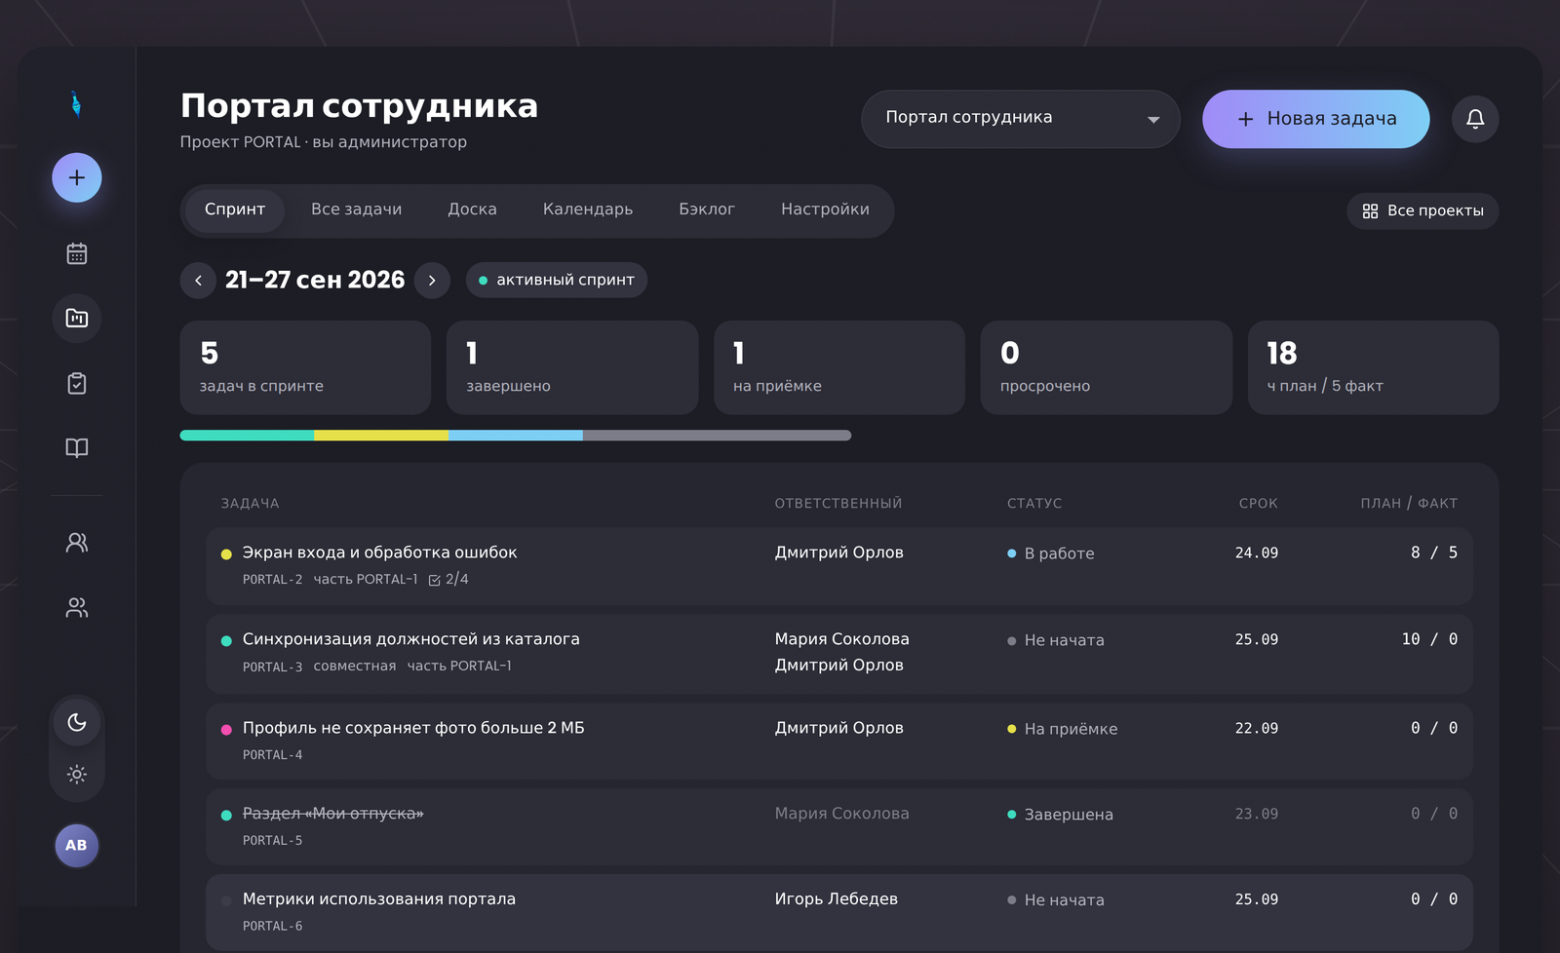Click the 1 на приёмке card
The height and width of the screenshot is (953, 1560).
[x=839, y=367]
